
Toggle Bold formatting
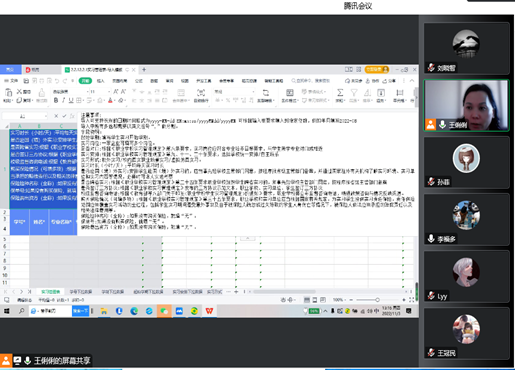56,100
